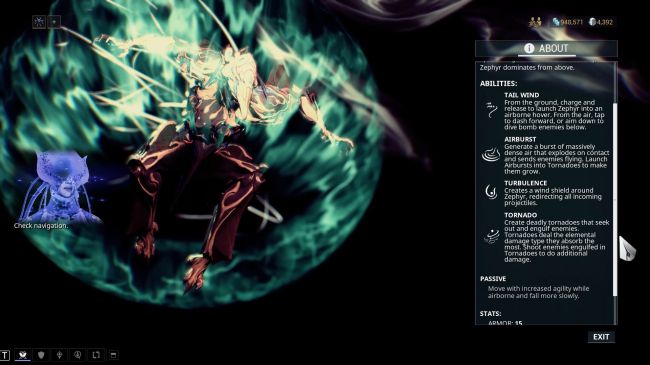Select the ABOUT tab header
Screen dimensions: 650x365
click(x=546, y=49)
